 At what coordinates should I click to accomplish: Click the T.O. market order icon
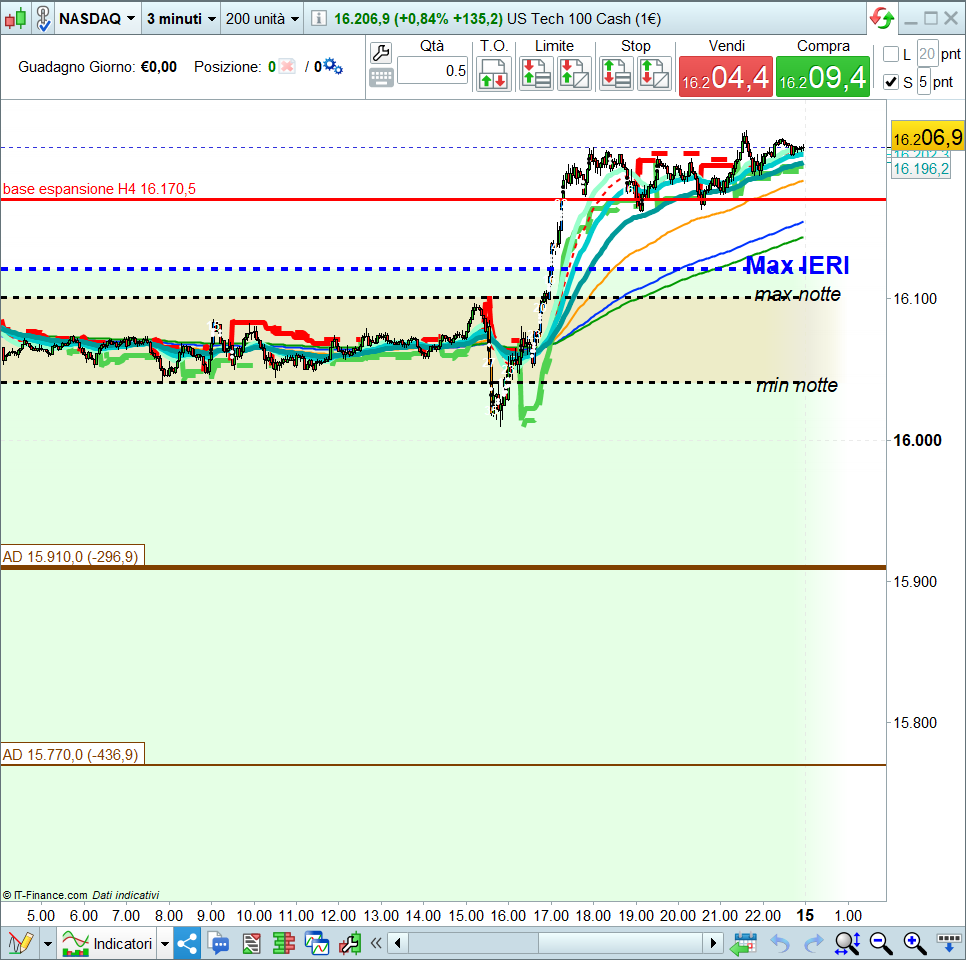pyautogui.click(x=493, y=74)
